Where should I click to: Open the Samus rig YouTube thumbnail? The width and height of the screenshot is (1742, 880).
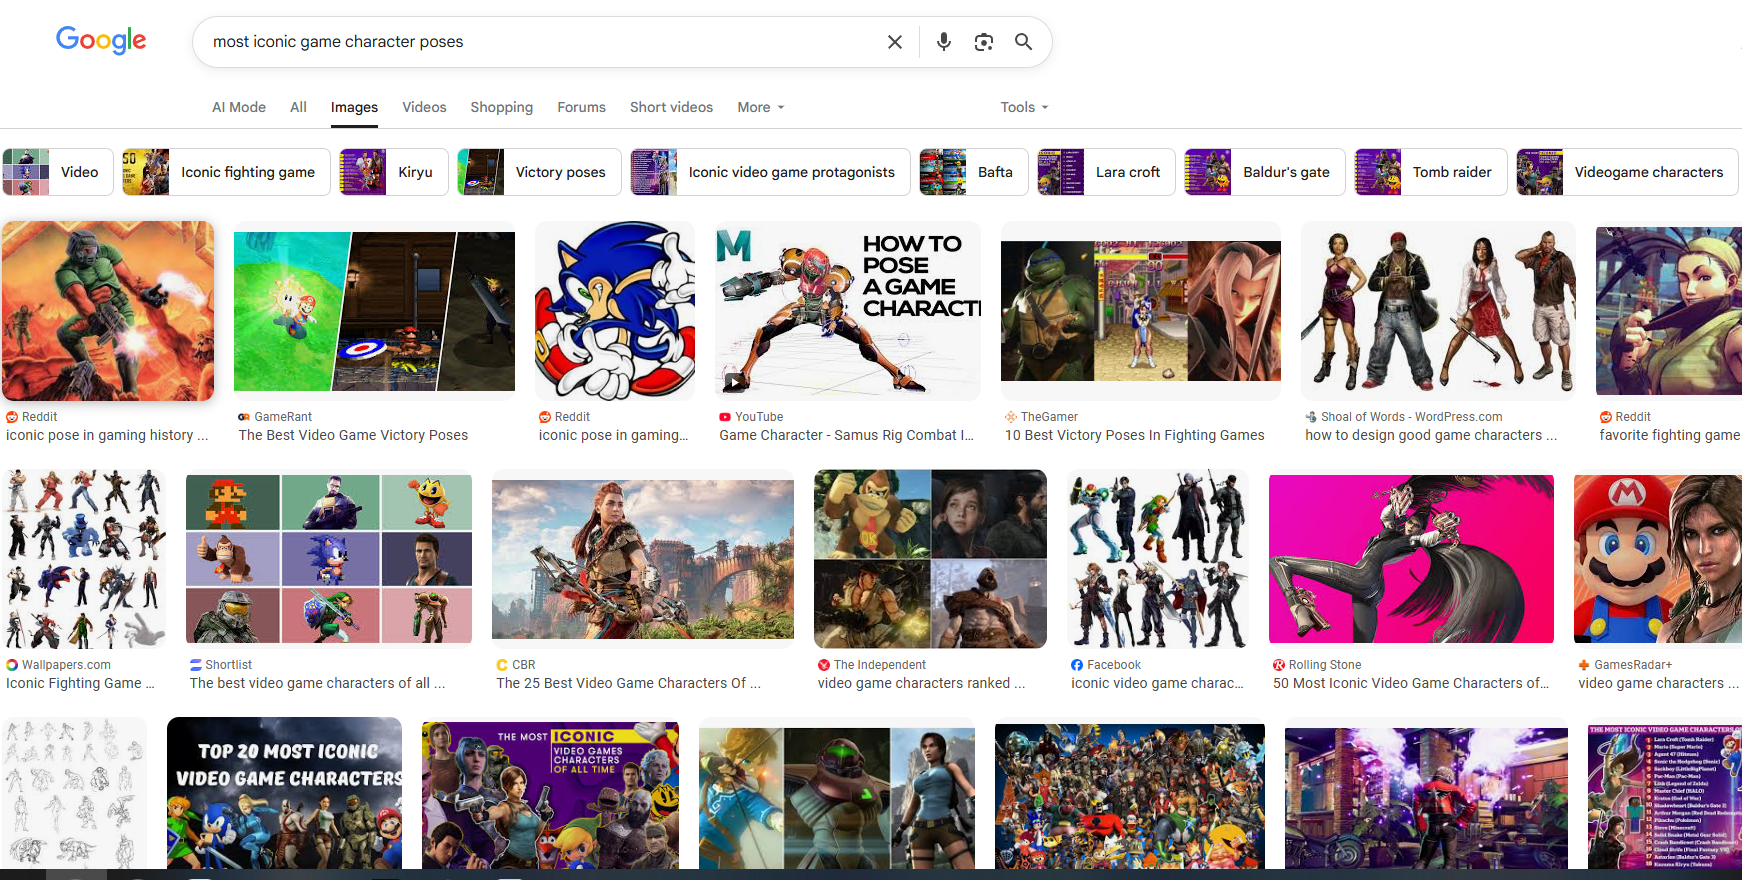click(848, 311)
